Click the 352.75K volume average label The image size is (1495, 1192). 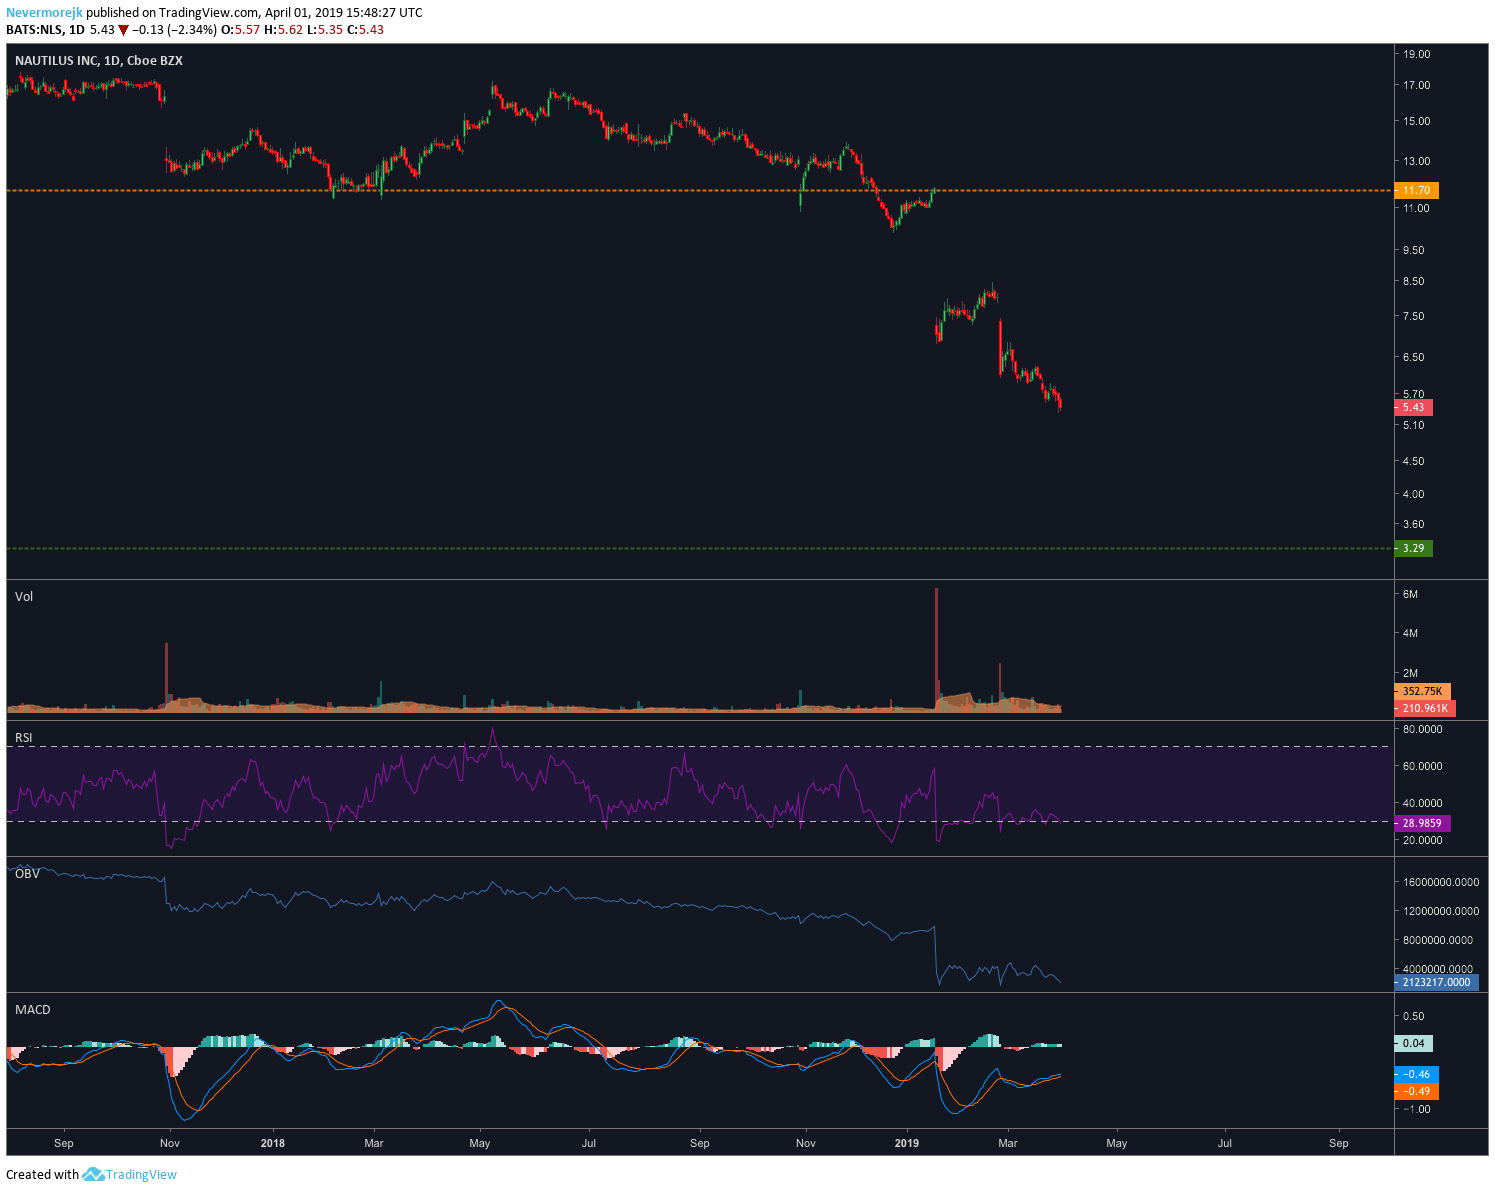[1422, 691]
